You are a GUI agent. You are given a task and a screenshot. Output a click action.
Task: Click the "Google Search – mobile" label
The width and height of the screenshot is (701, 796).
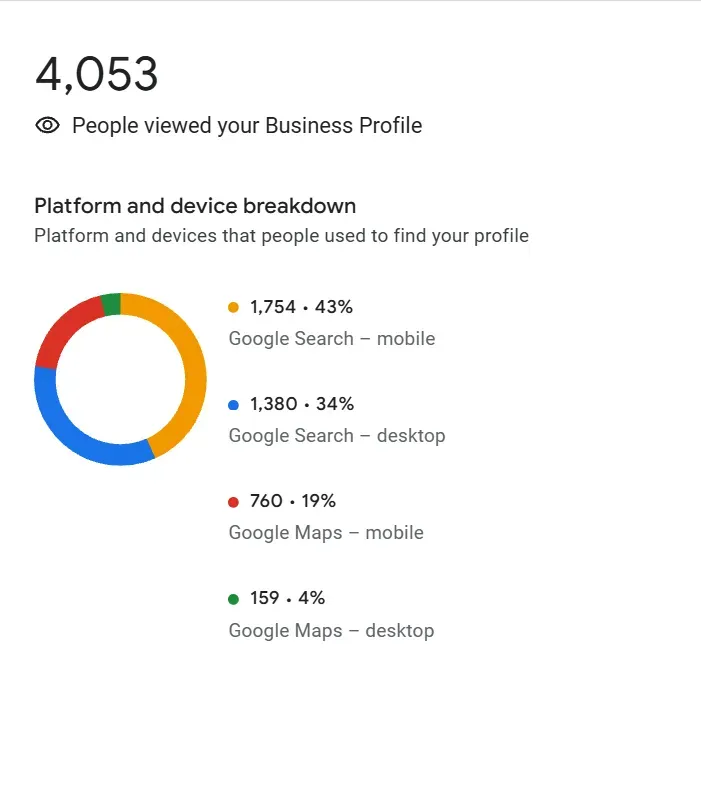click(x=332, y=338)
